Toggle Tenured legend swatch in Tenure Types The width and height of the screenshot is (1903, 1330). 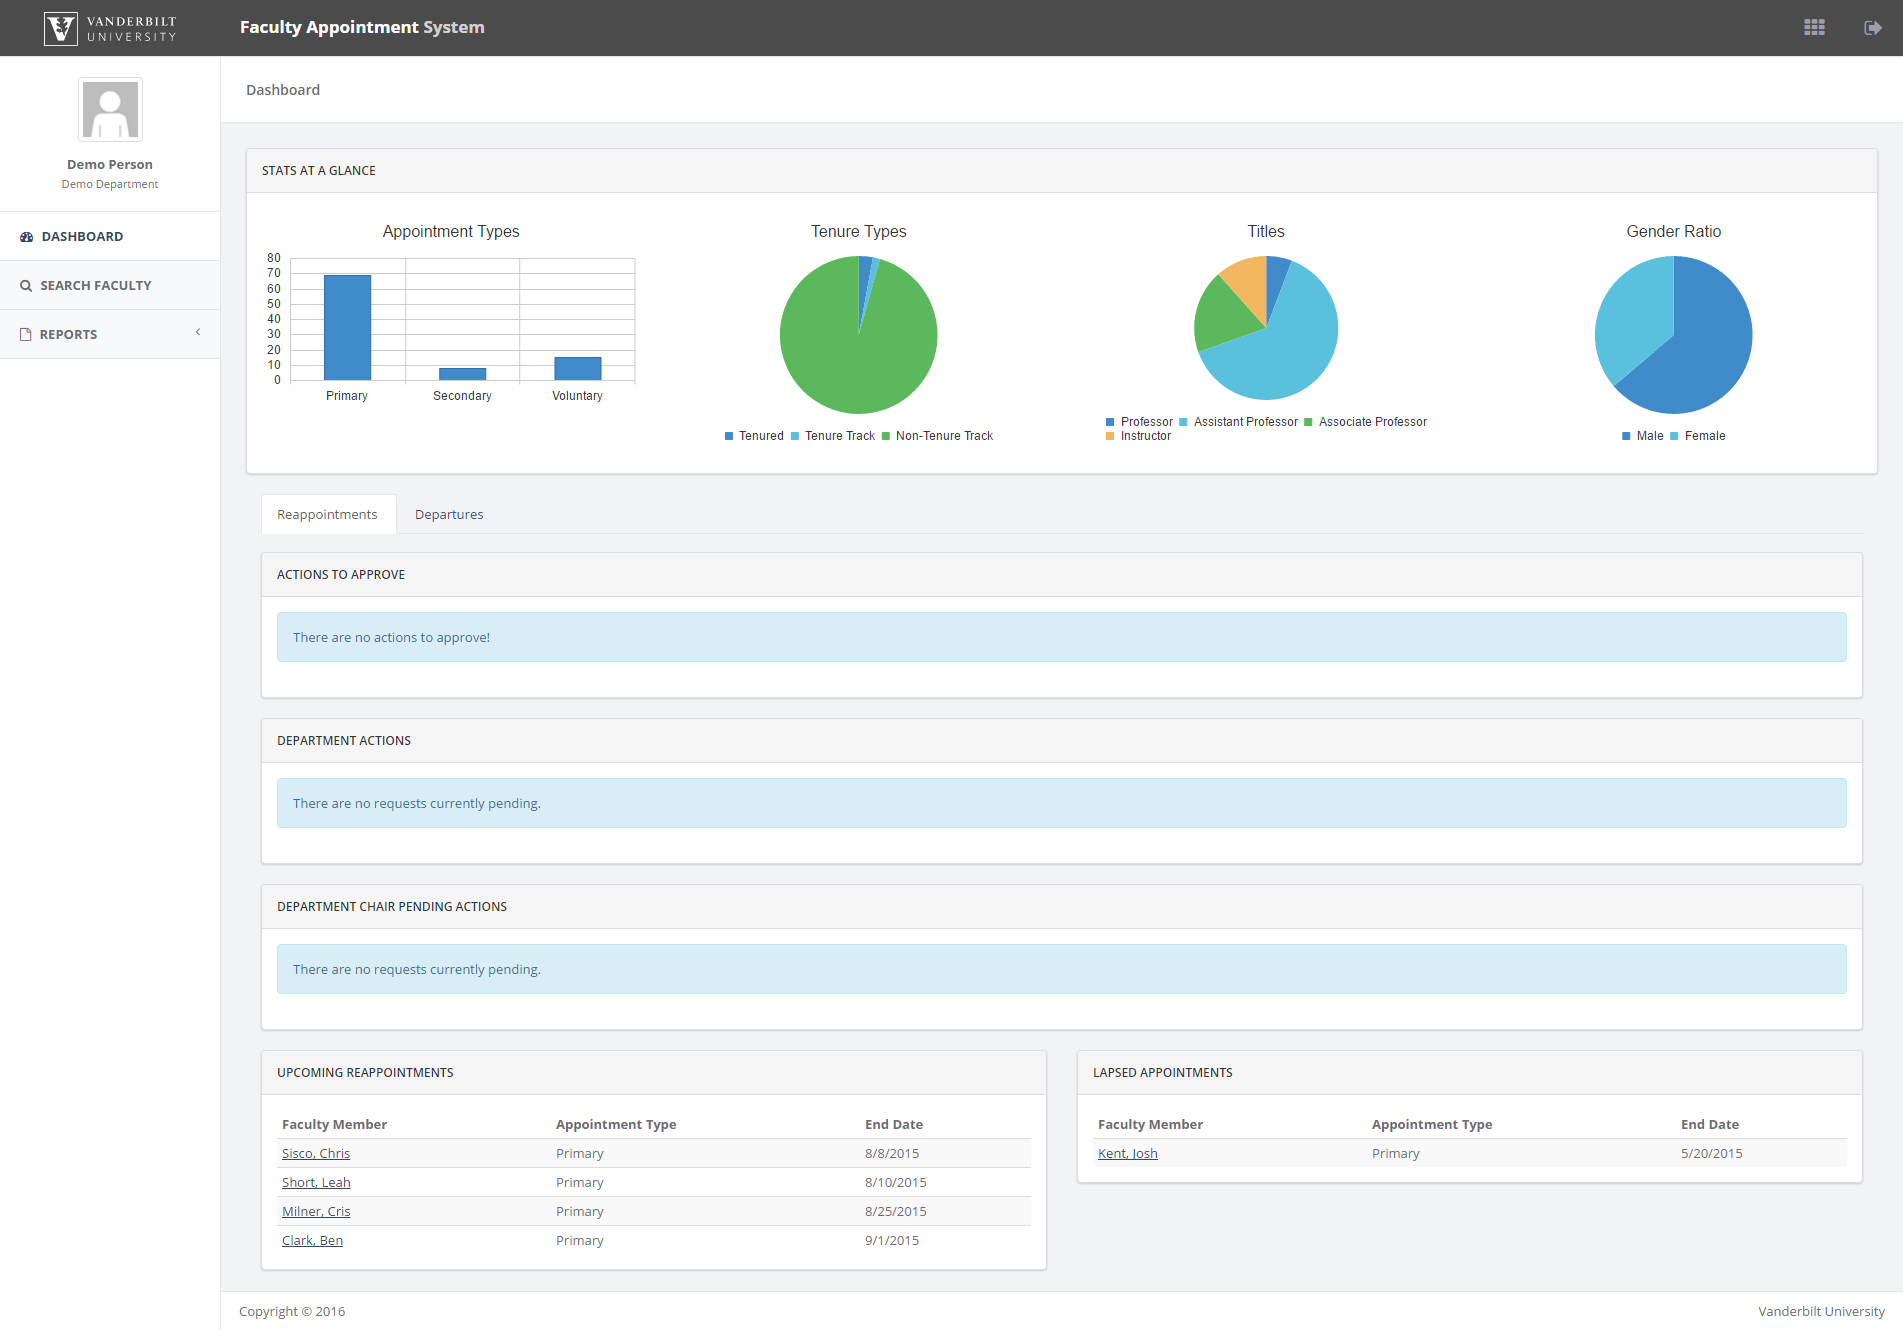729,436
